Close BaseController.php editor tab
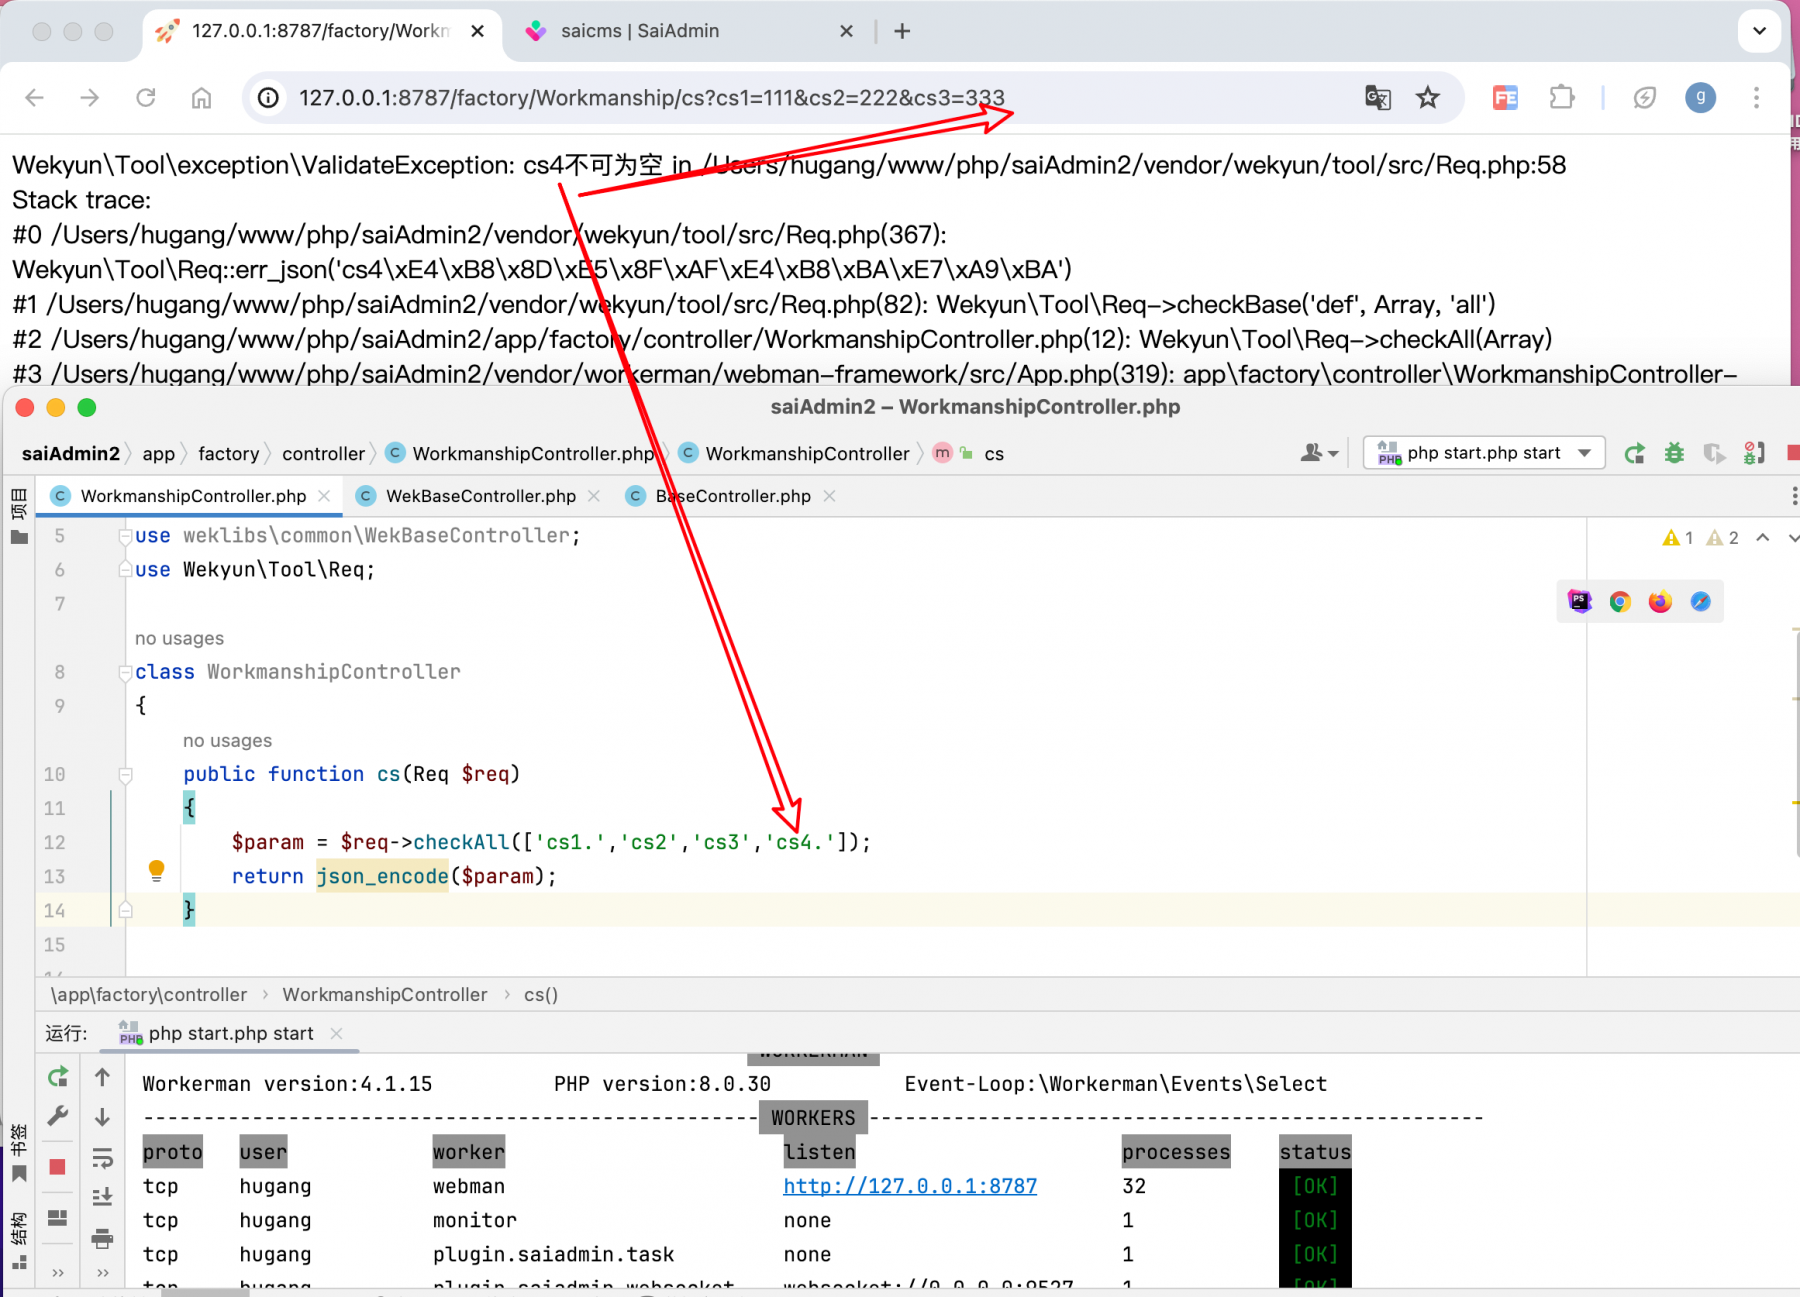 [x=829, y=496]
